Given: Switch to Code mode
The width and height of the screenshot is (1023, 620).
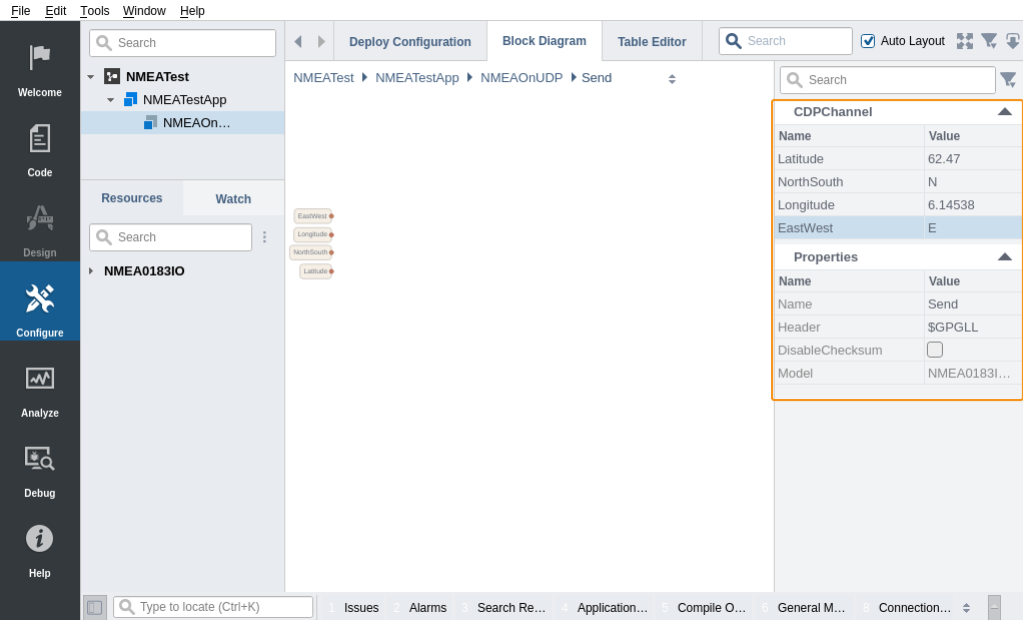Looking at the screenshot, I should 40,148.
